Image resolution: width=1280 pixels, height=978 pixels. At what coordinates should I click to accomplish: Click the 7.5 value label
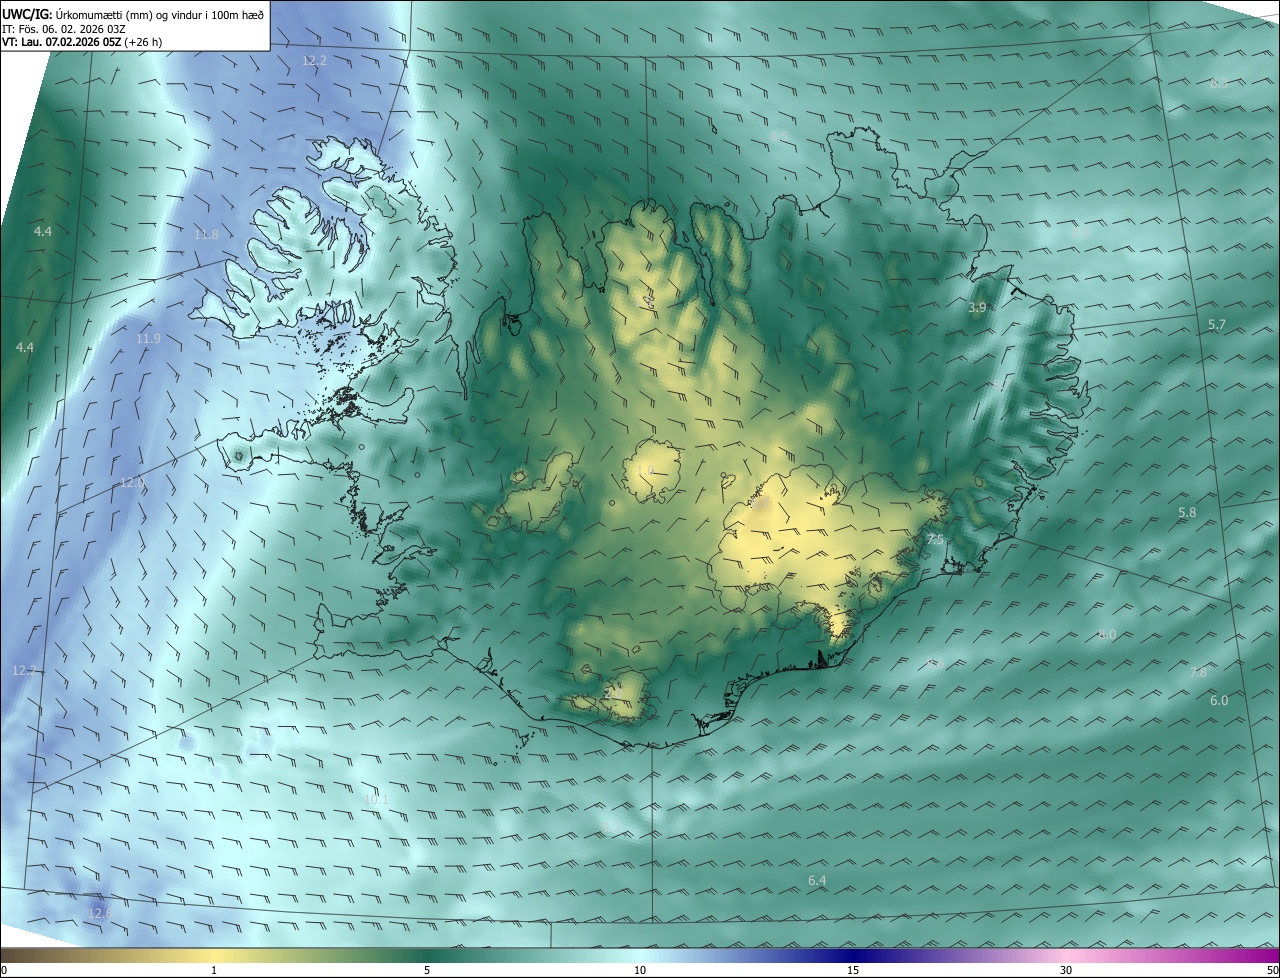(935, 539)
